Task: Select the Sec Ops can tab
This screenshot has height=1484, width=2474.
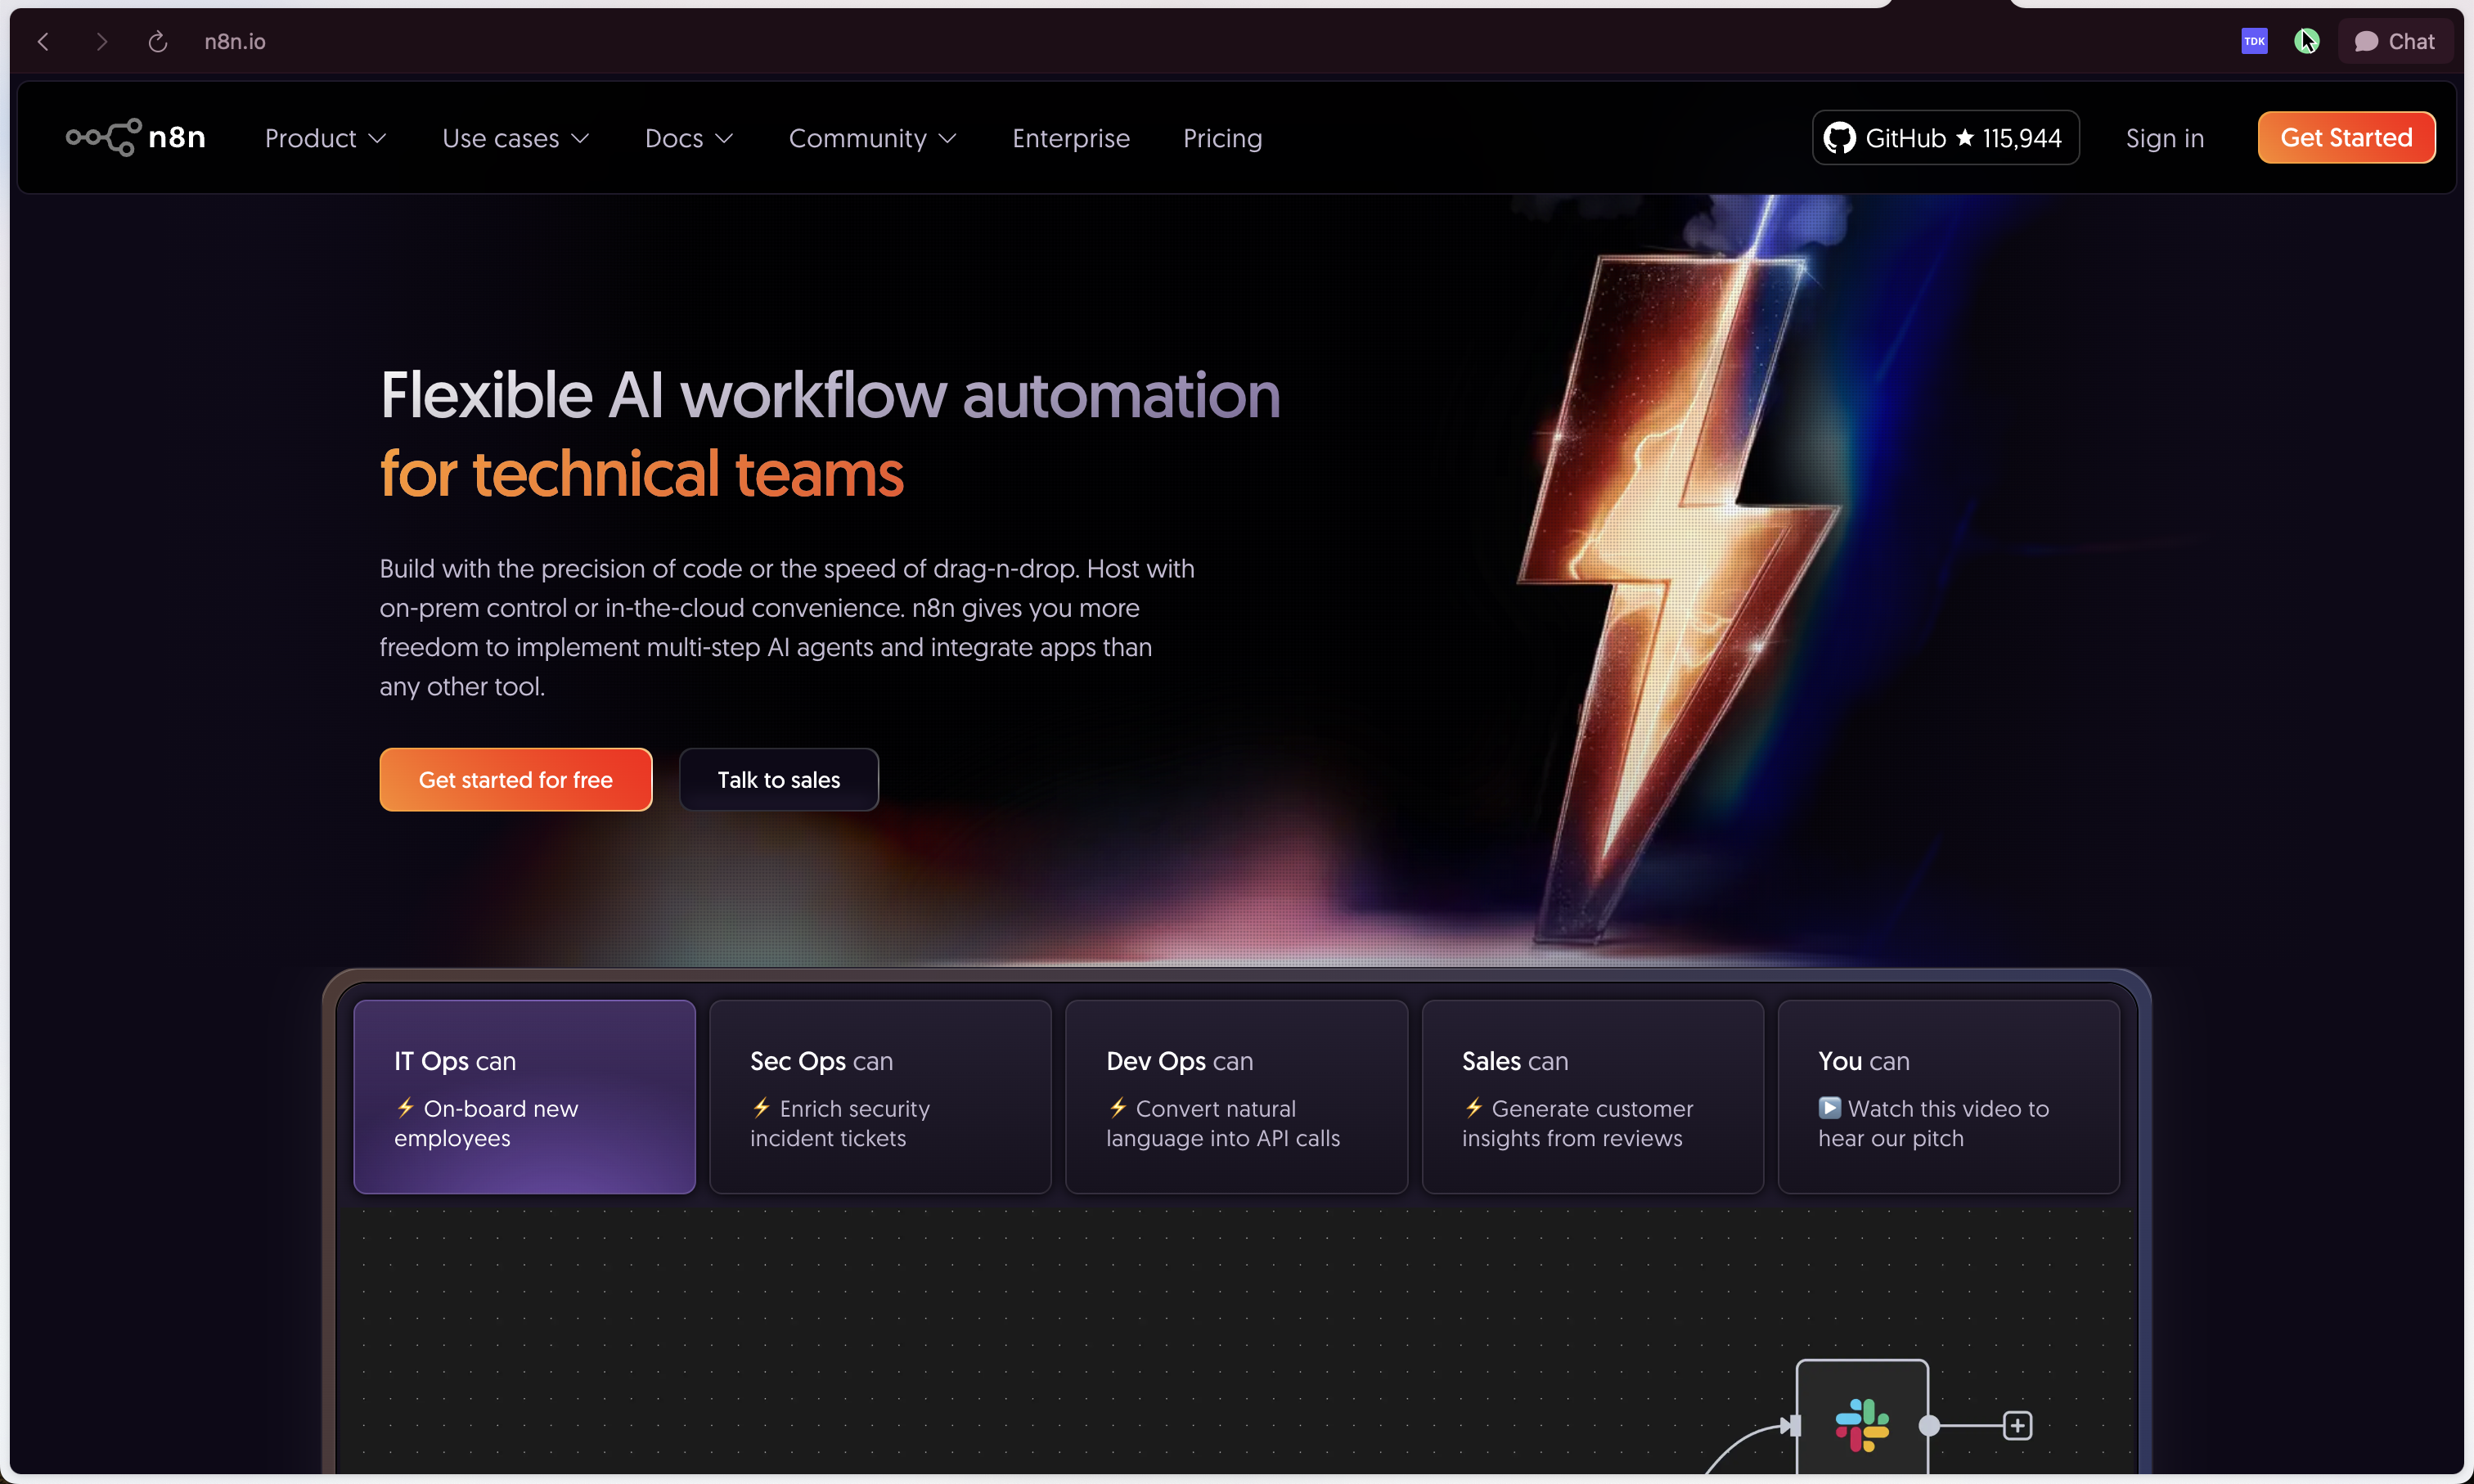Action: coord(880,1097)
